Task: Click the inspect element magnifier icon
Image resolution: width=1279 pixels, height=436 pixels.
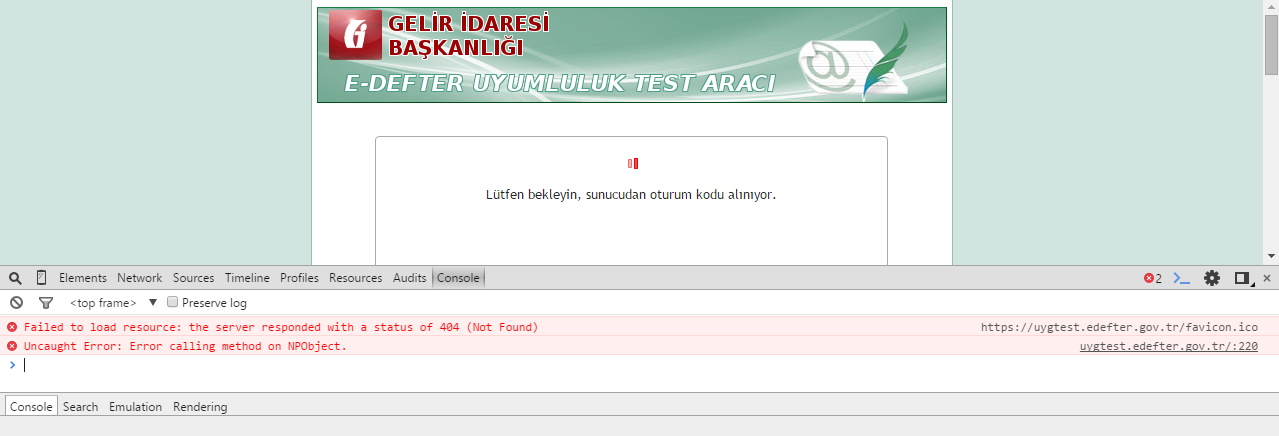Action: coord(15,278)
